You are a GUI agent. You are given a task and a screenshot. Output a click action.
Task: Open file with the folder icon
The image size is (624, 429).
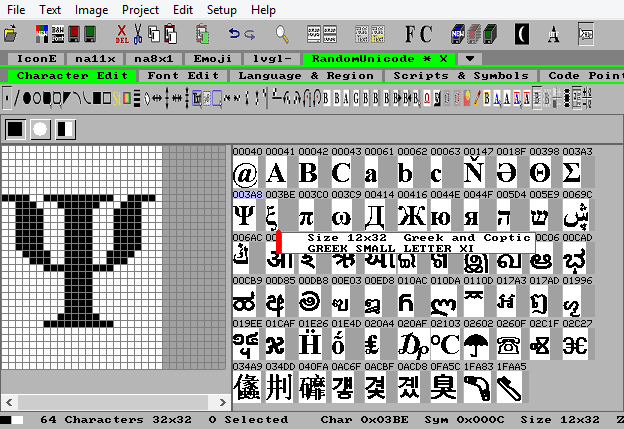point(11,33)
